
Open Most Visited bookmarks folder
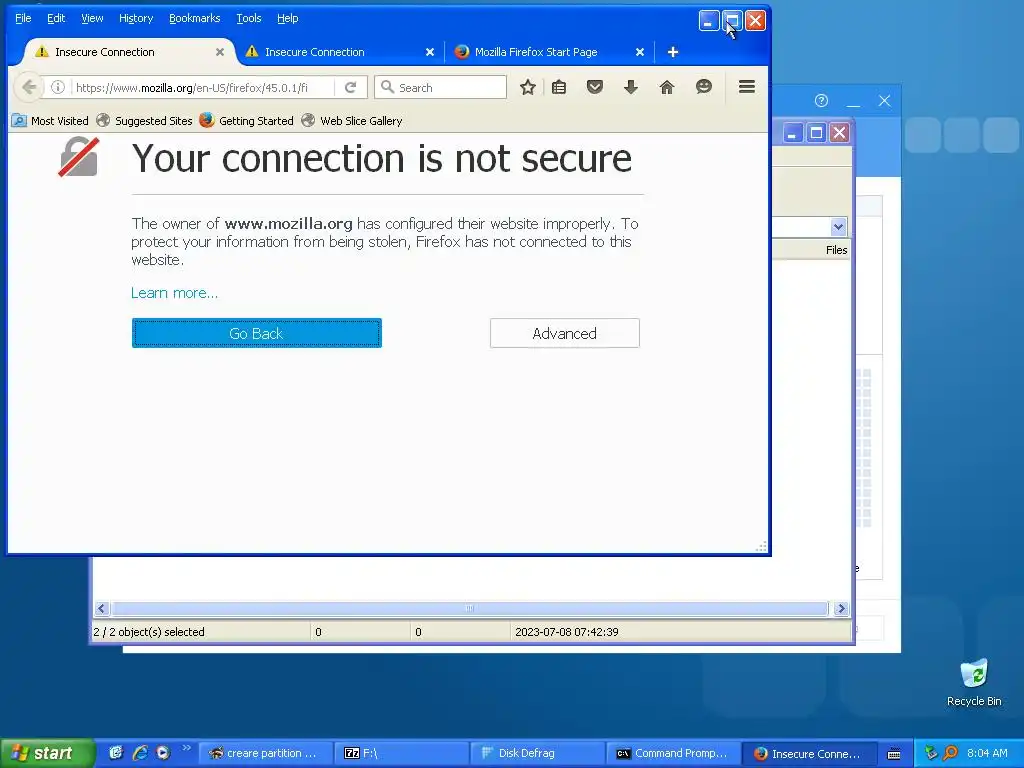pyautogui.click(x=51, y=121)
